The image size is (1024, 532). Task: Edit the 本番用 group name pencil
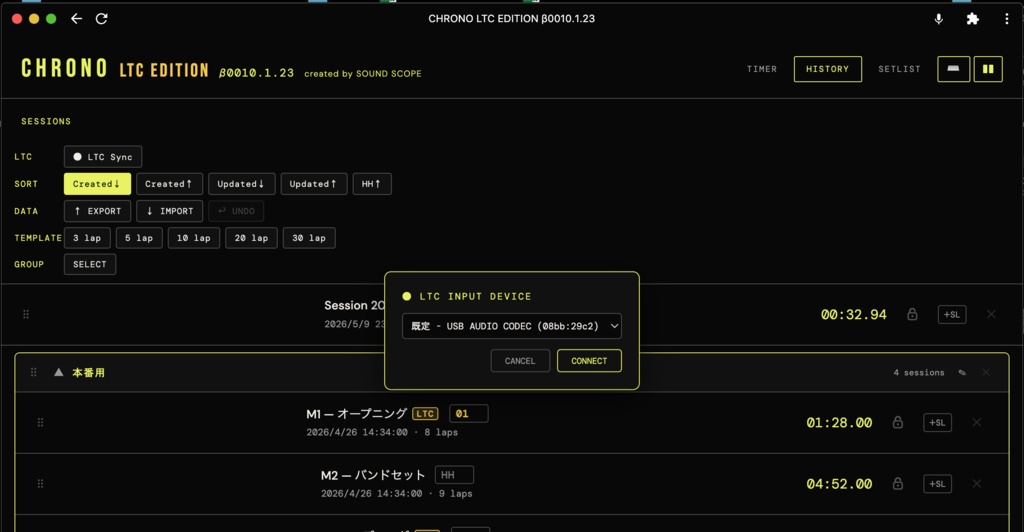click(x=962, y=373)
